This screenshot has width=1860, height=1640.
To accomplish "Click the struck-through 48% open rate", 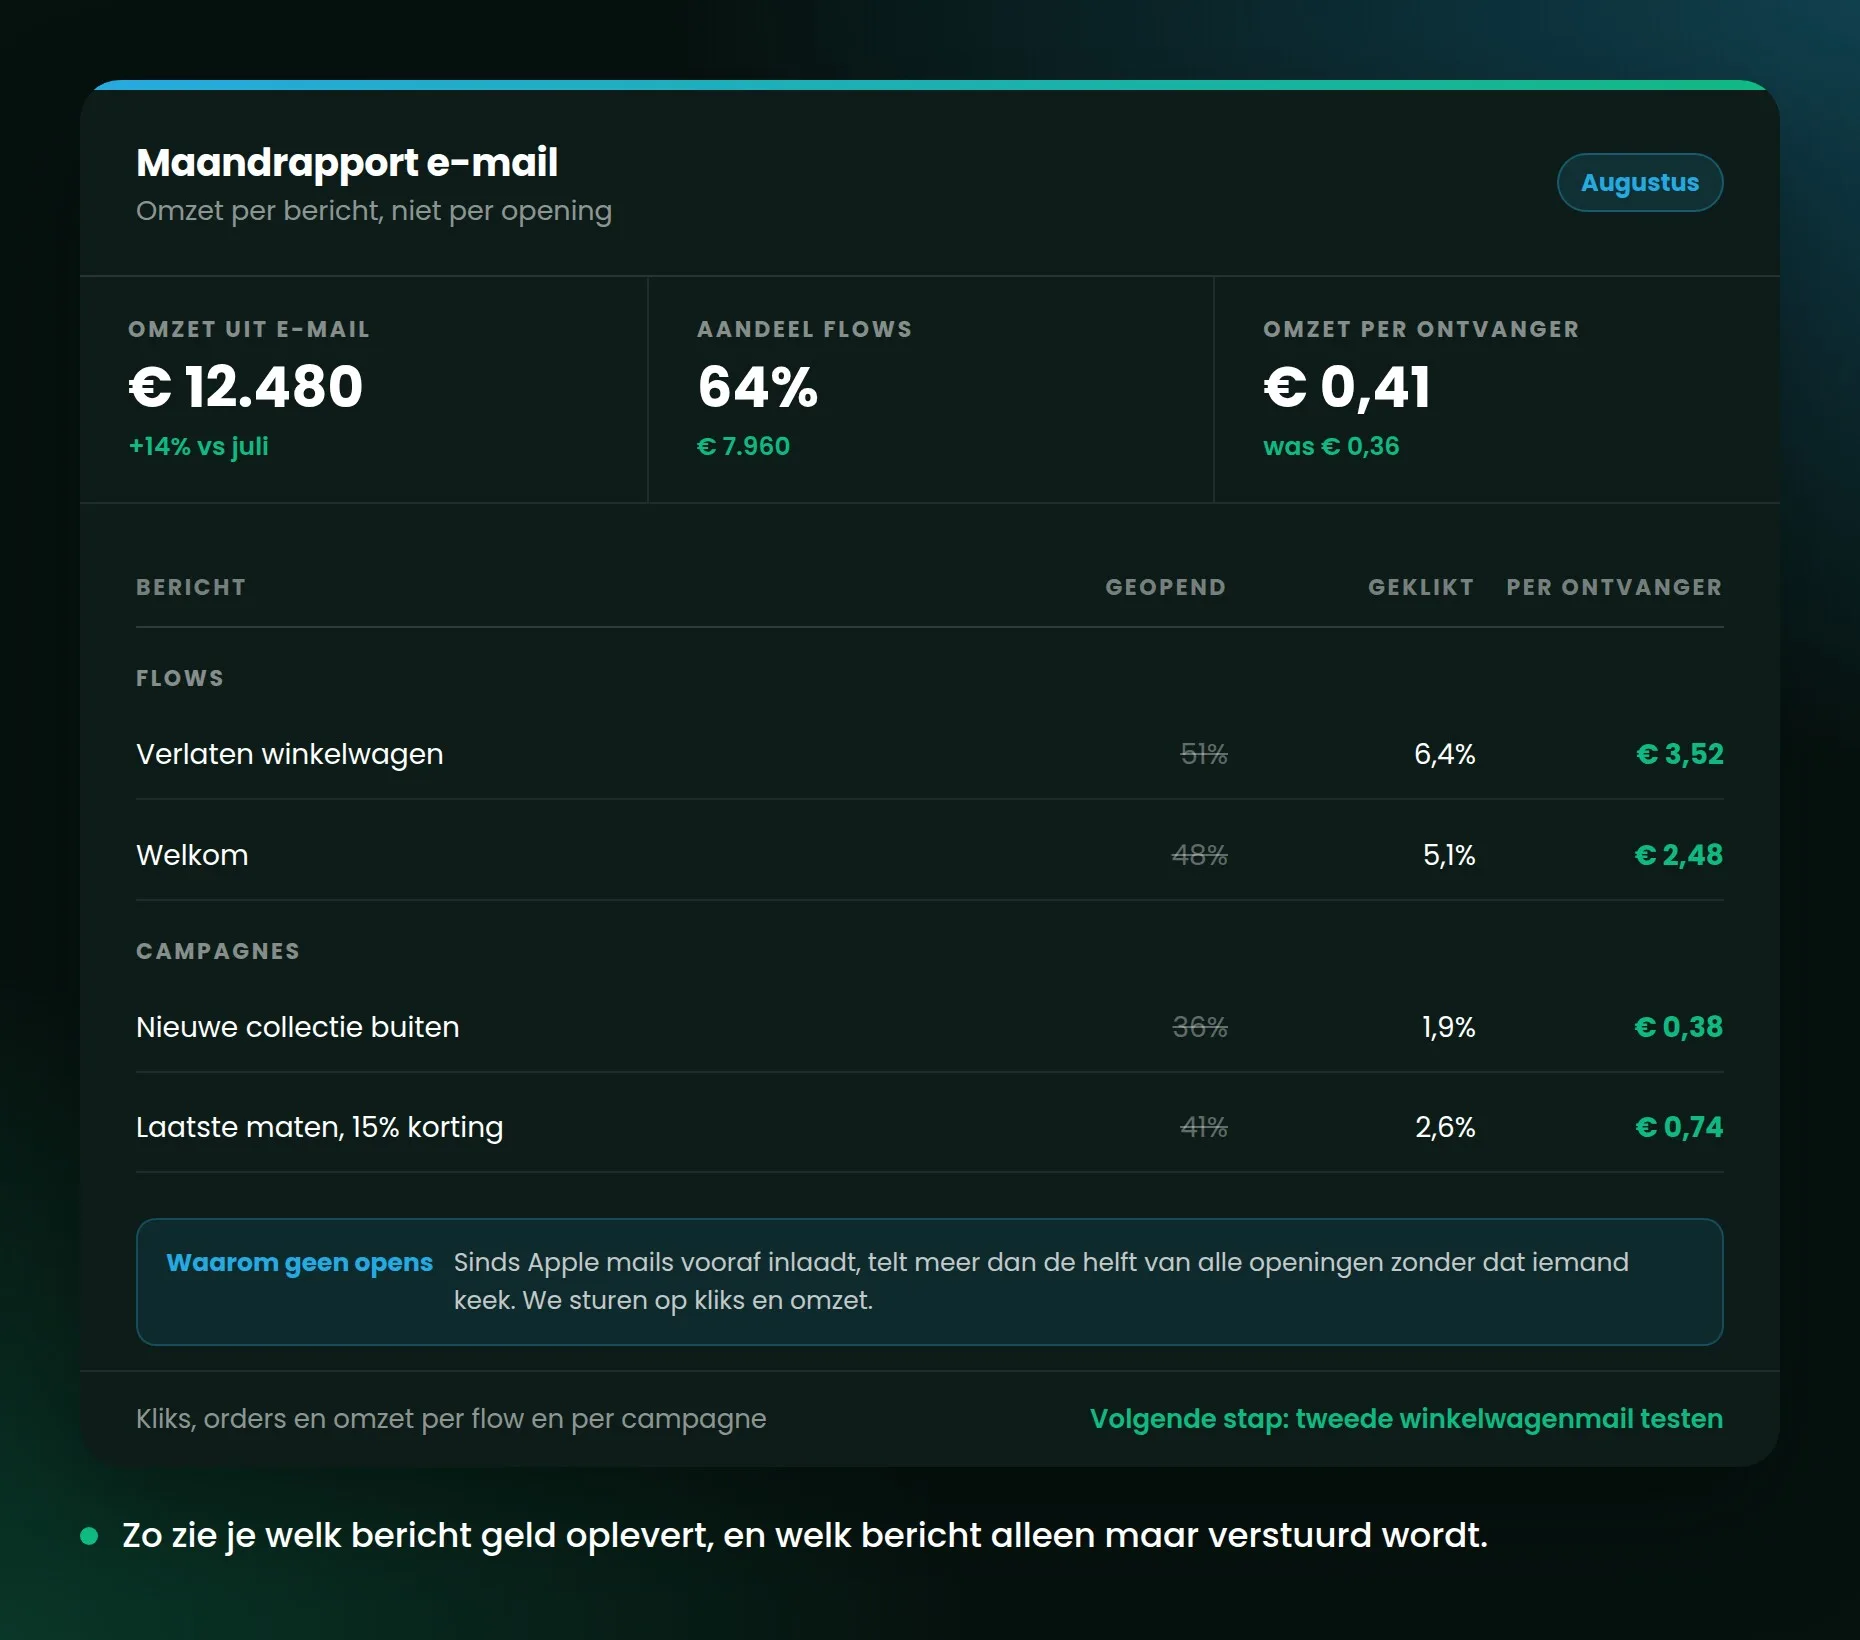I will [x=1200, y=855].
